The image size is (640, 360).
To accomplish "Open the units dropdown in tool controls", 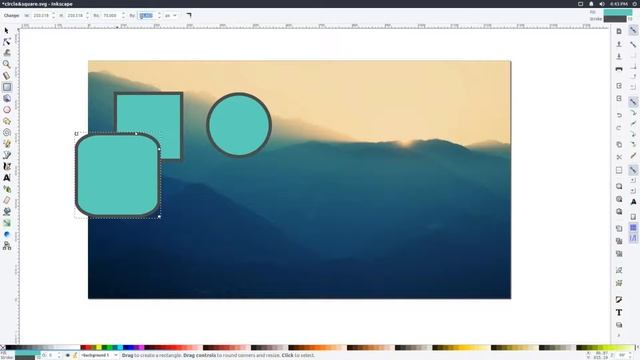I will (171, 16).
